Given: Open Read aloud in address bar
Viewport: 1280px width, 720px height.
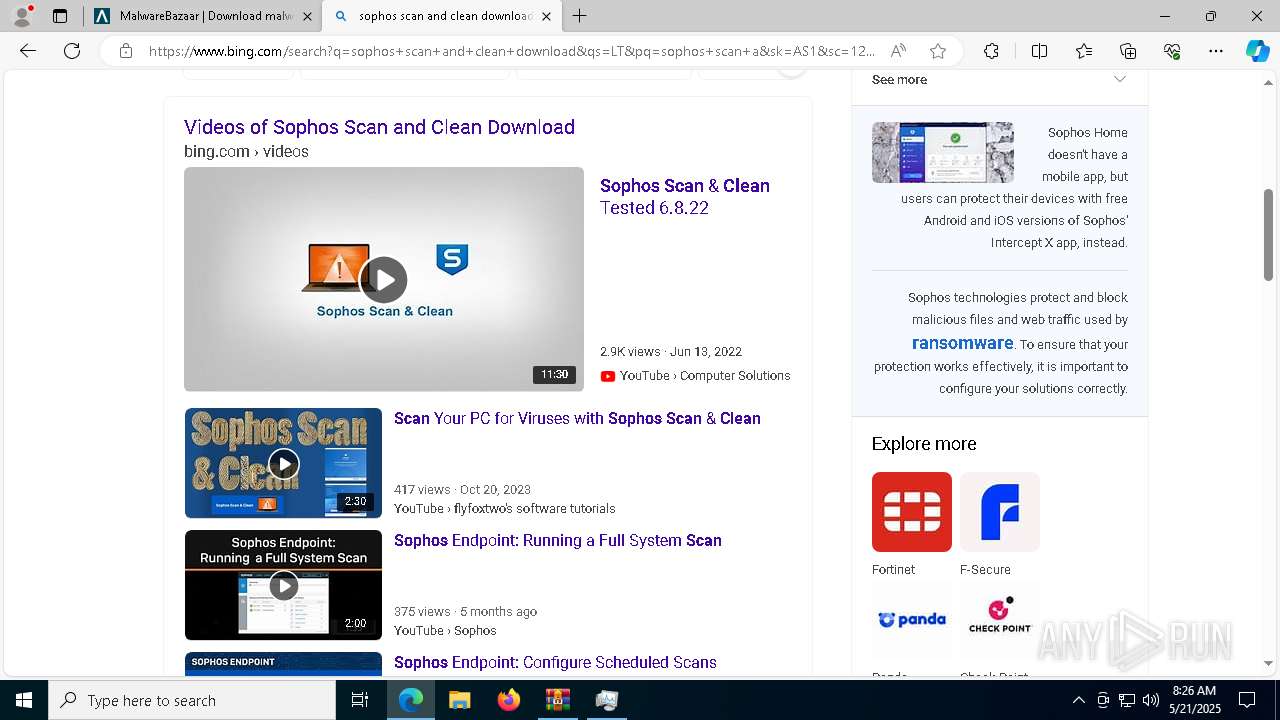Looking at the screenshot, I should pos(898,51).
